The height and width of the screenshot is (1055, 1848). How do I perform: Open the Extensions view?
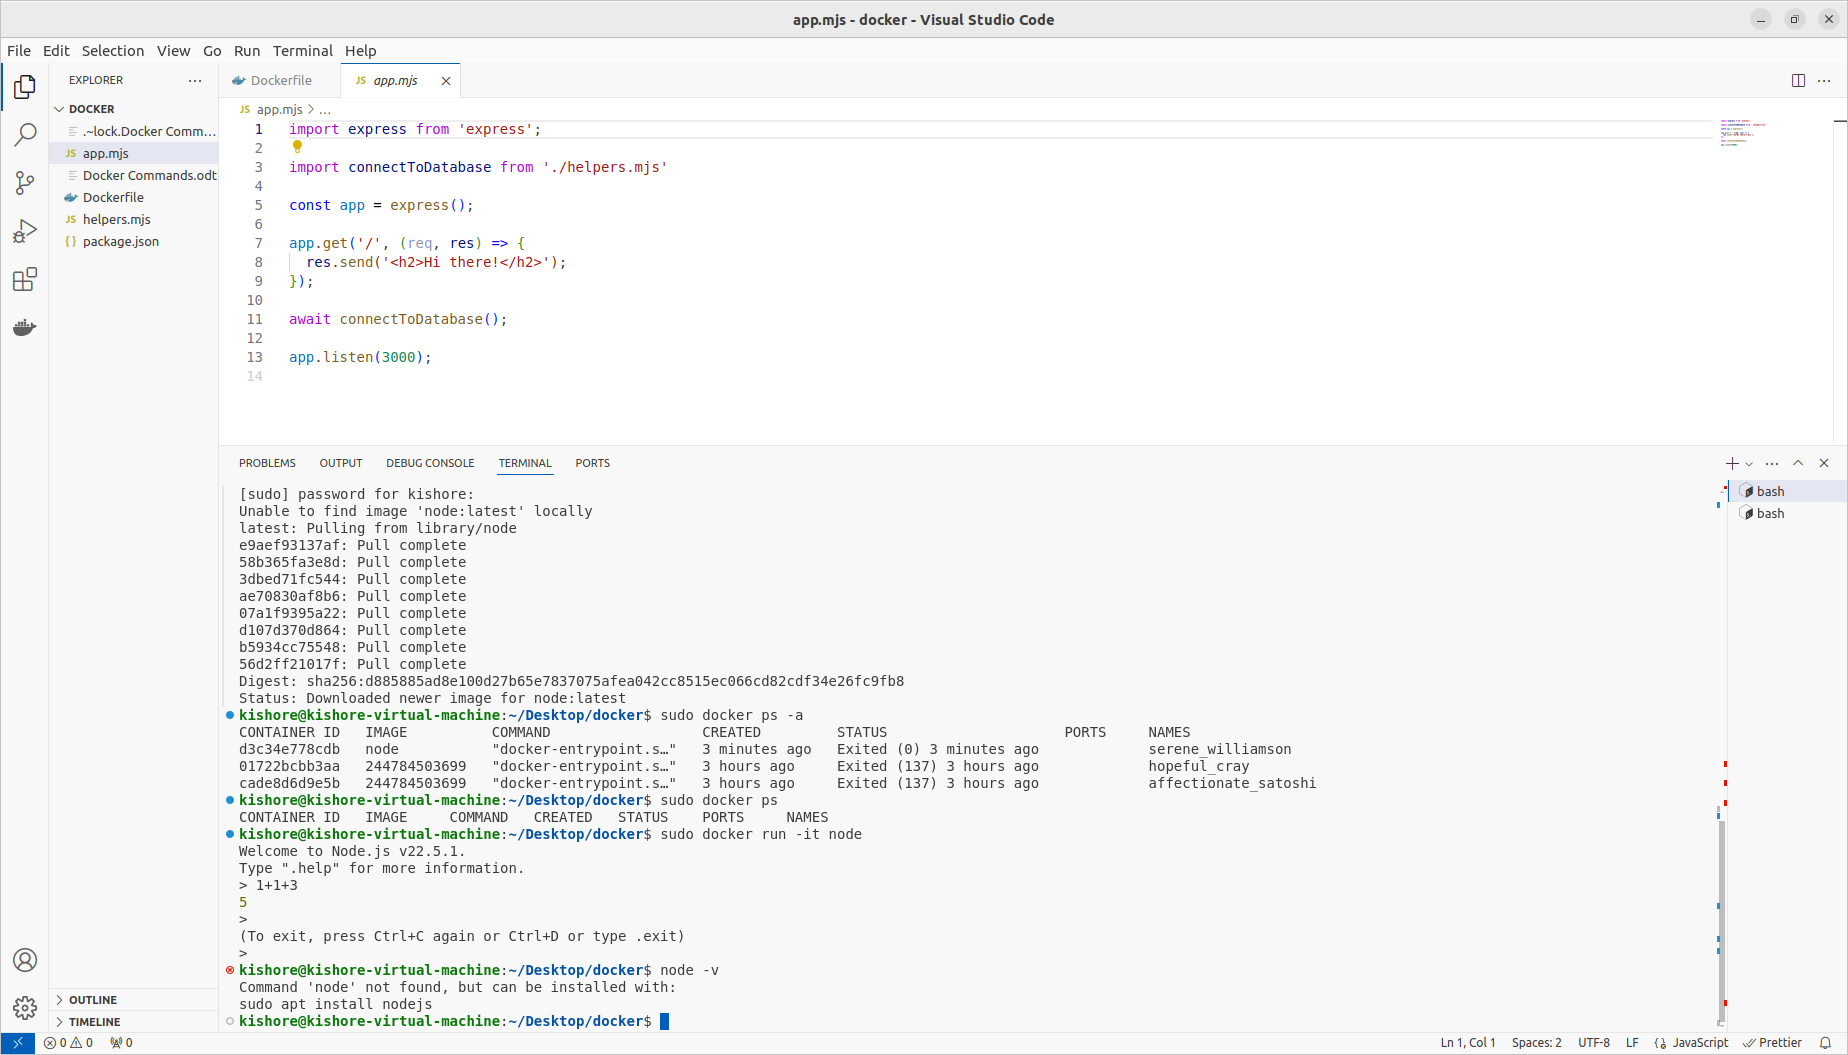pyautogui.click(x=25, y=280)
